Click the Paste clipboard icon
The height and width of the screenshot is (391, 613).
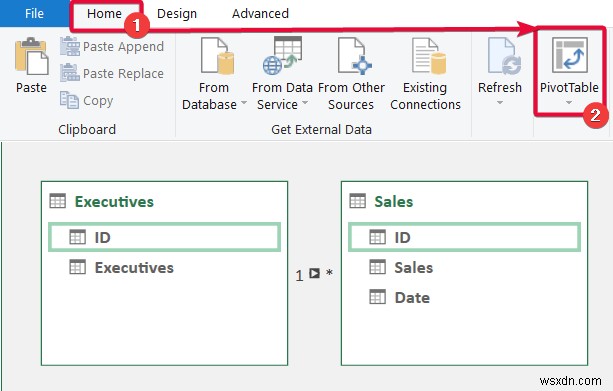point(32,56)
